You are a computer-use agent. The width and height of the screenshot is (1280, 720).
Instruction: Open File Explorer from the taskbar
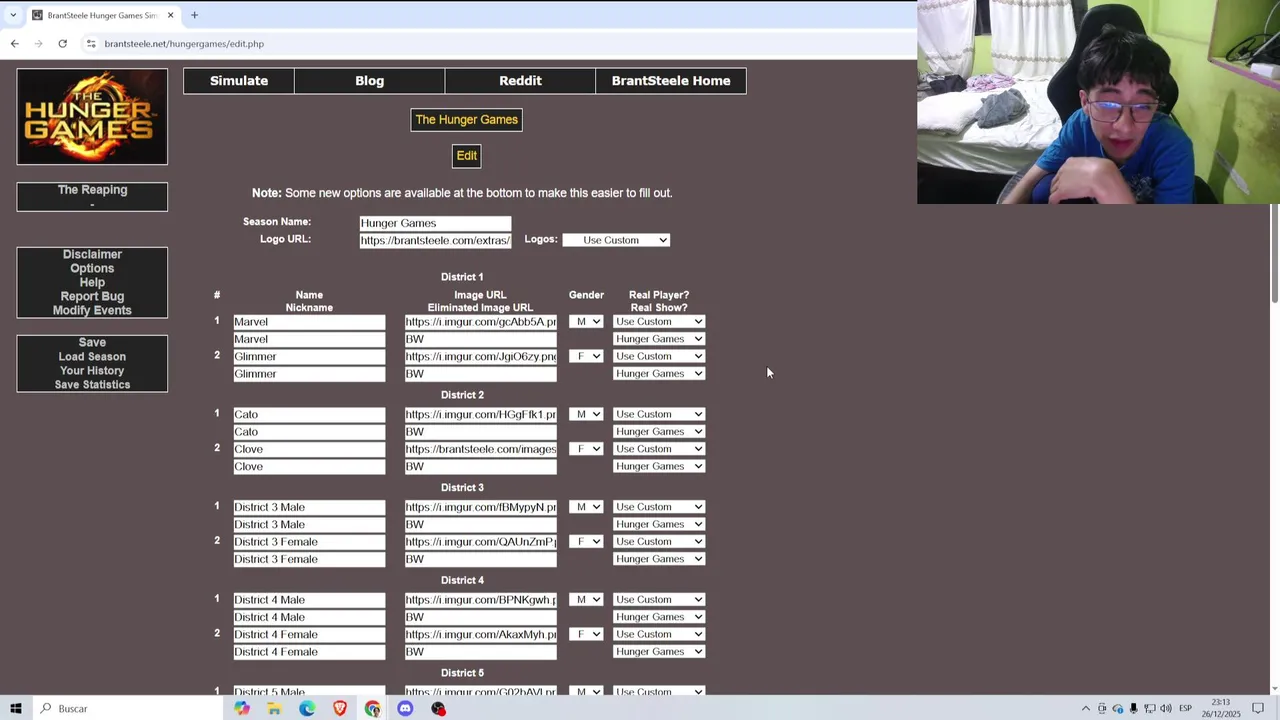pos(274,708)
